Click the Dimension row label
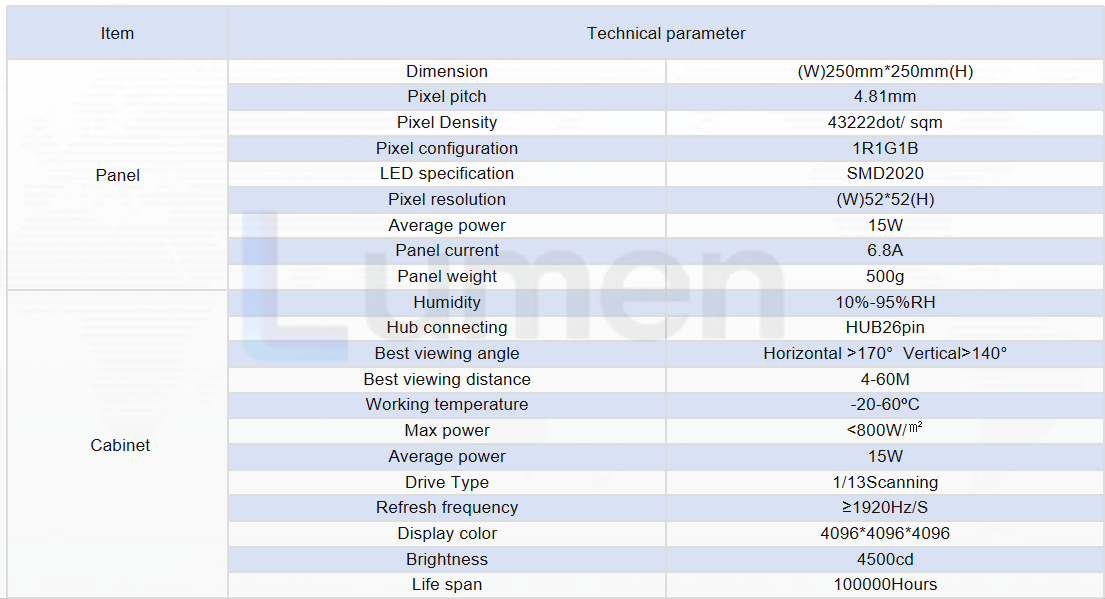The image size is (1105, 599). [x=447, y=71]
